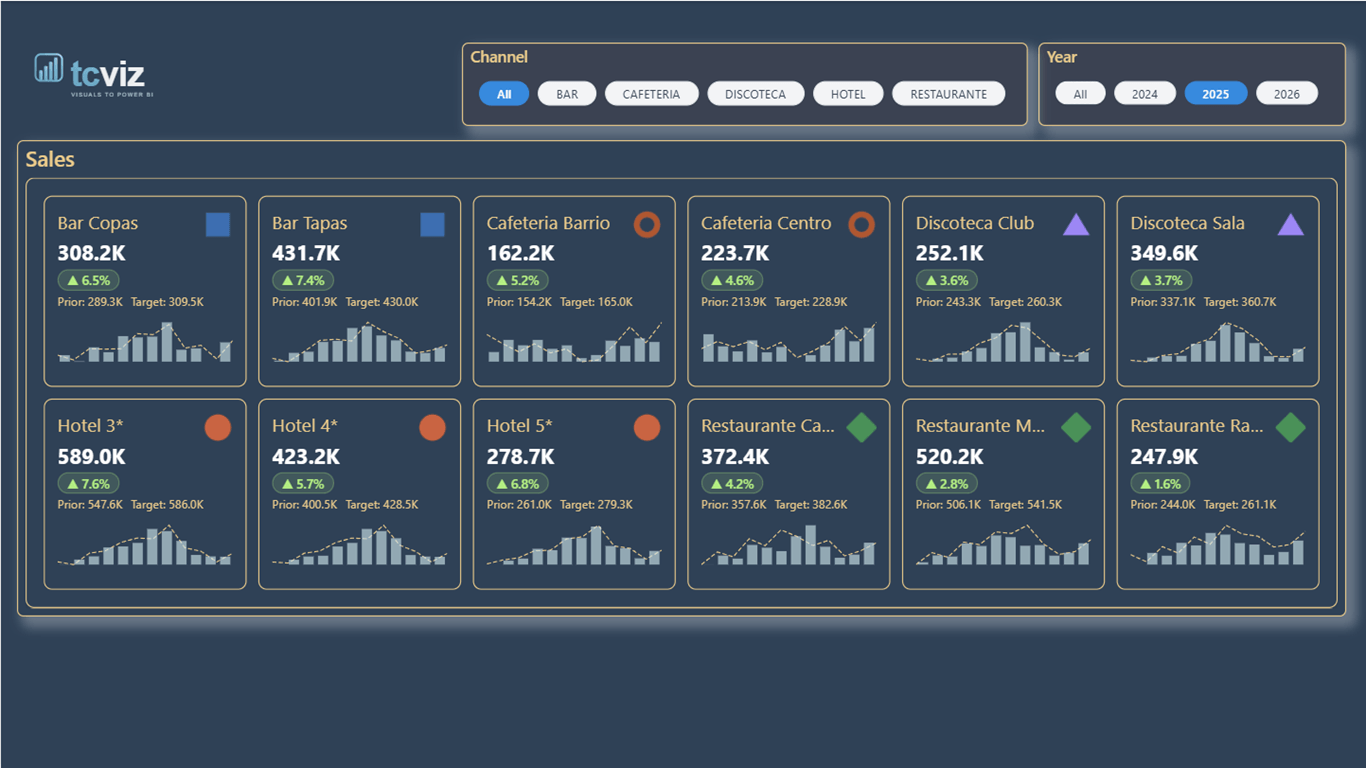Image resolution: width=1366 pixels, height=768 pixels.
Task: Click the 1.6% growth badge on Restaurante Ra...
Action: 1161,484
